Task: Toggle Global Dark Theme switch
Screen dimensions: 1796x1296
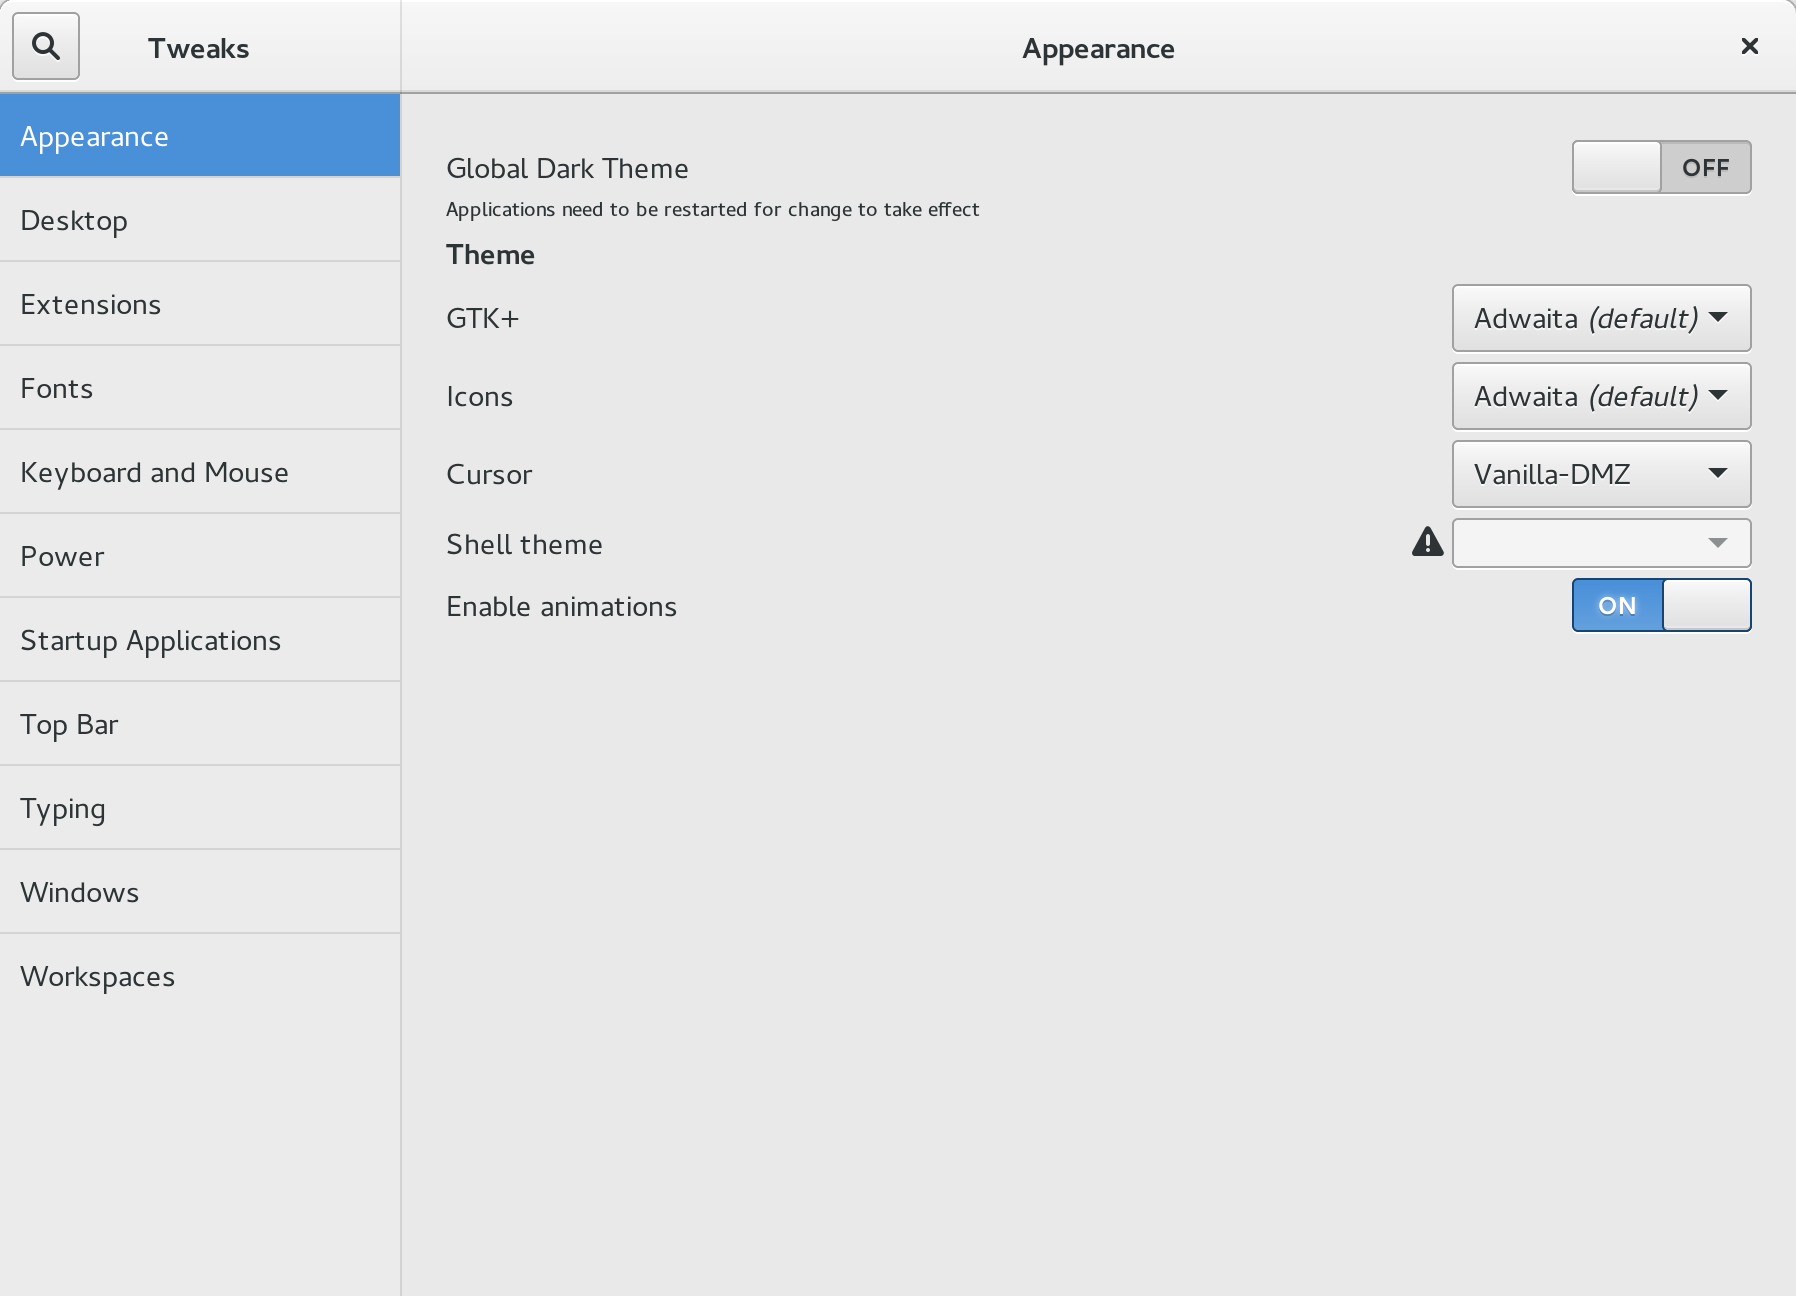Action: click(x=1661, y=167)
